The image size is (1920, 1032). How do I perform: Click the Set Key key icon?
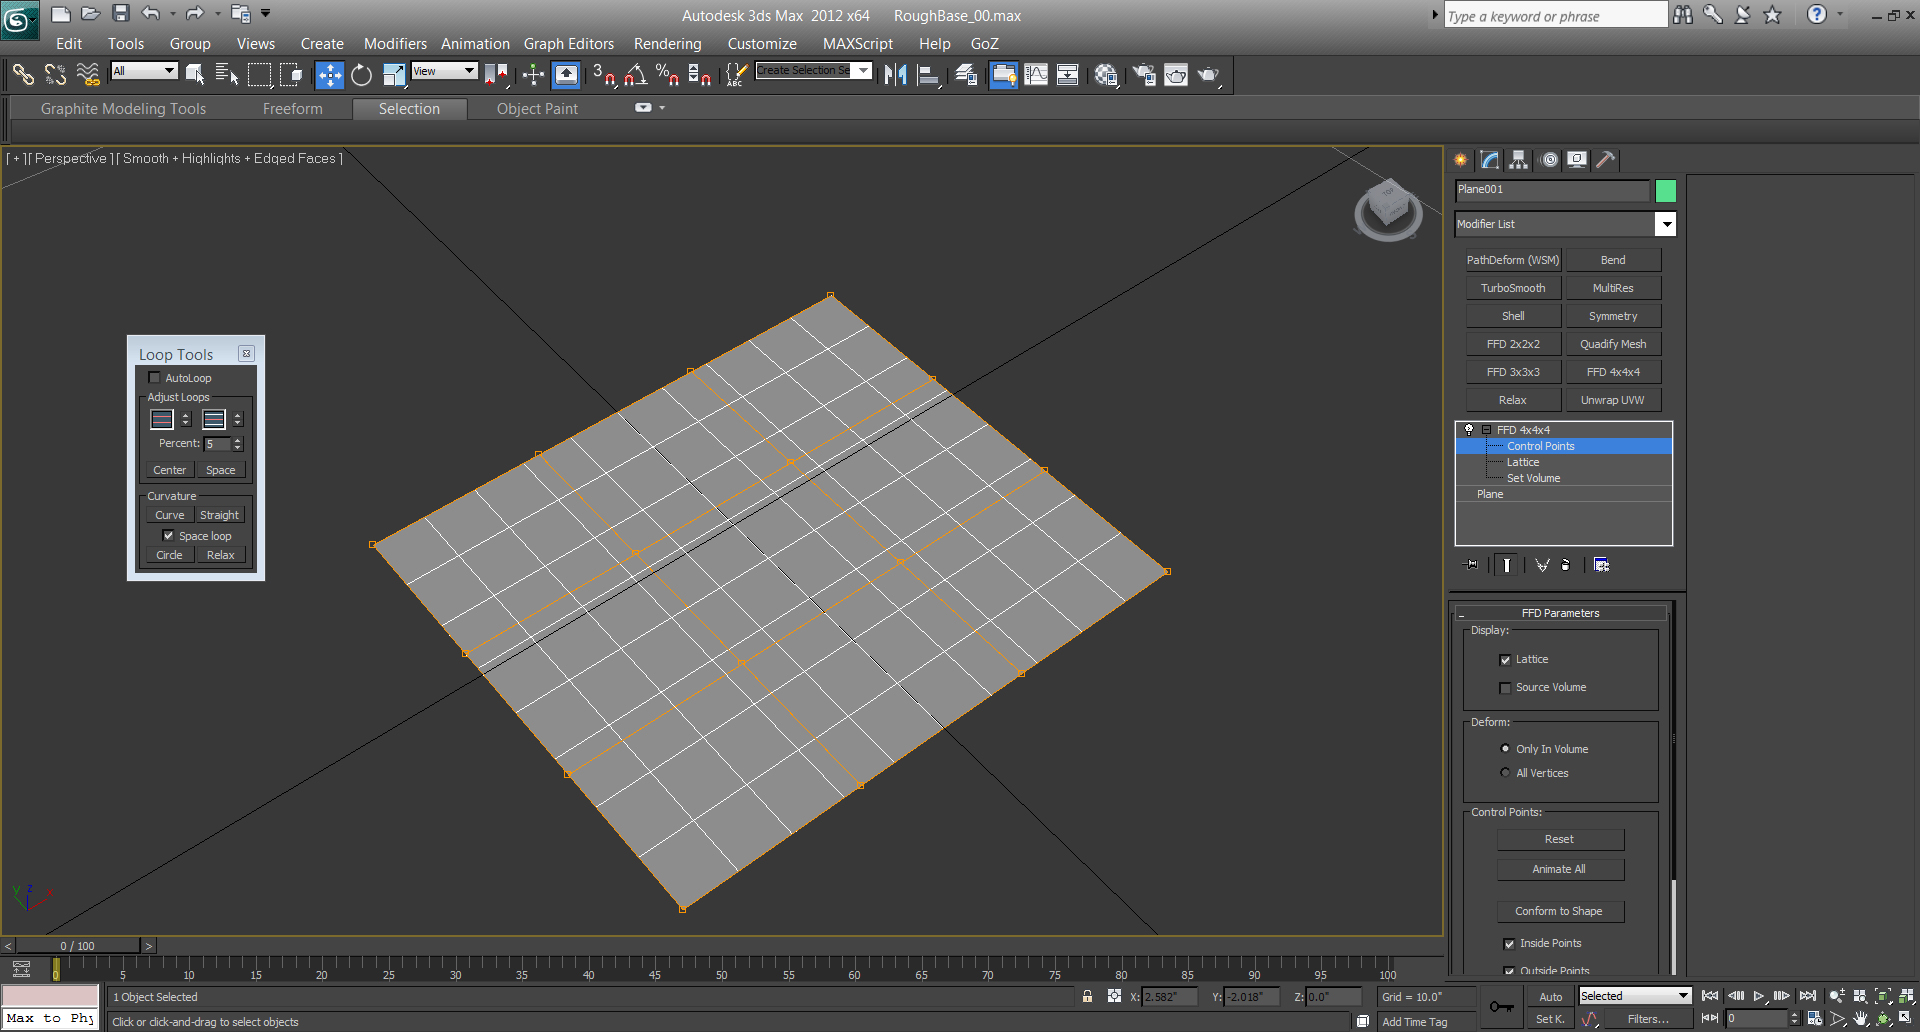(x=1501, y=1007)
